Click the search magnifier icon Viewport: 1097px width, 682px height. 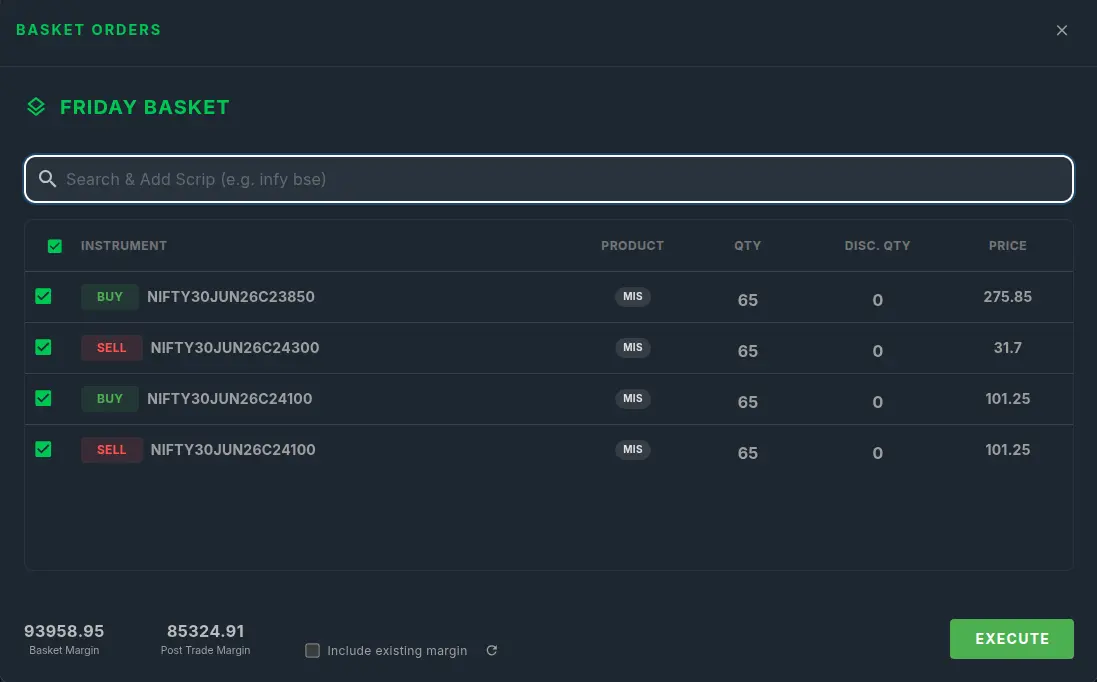click(47, 179)
